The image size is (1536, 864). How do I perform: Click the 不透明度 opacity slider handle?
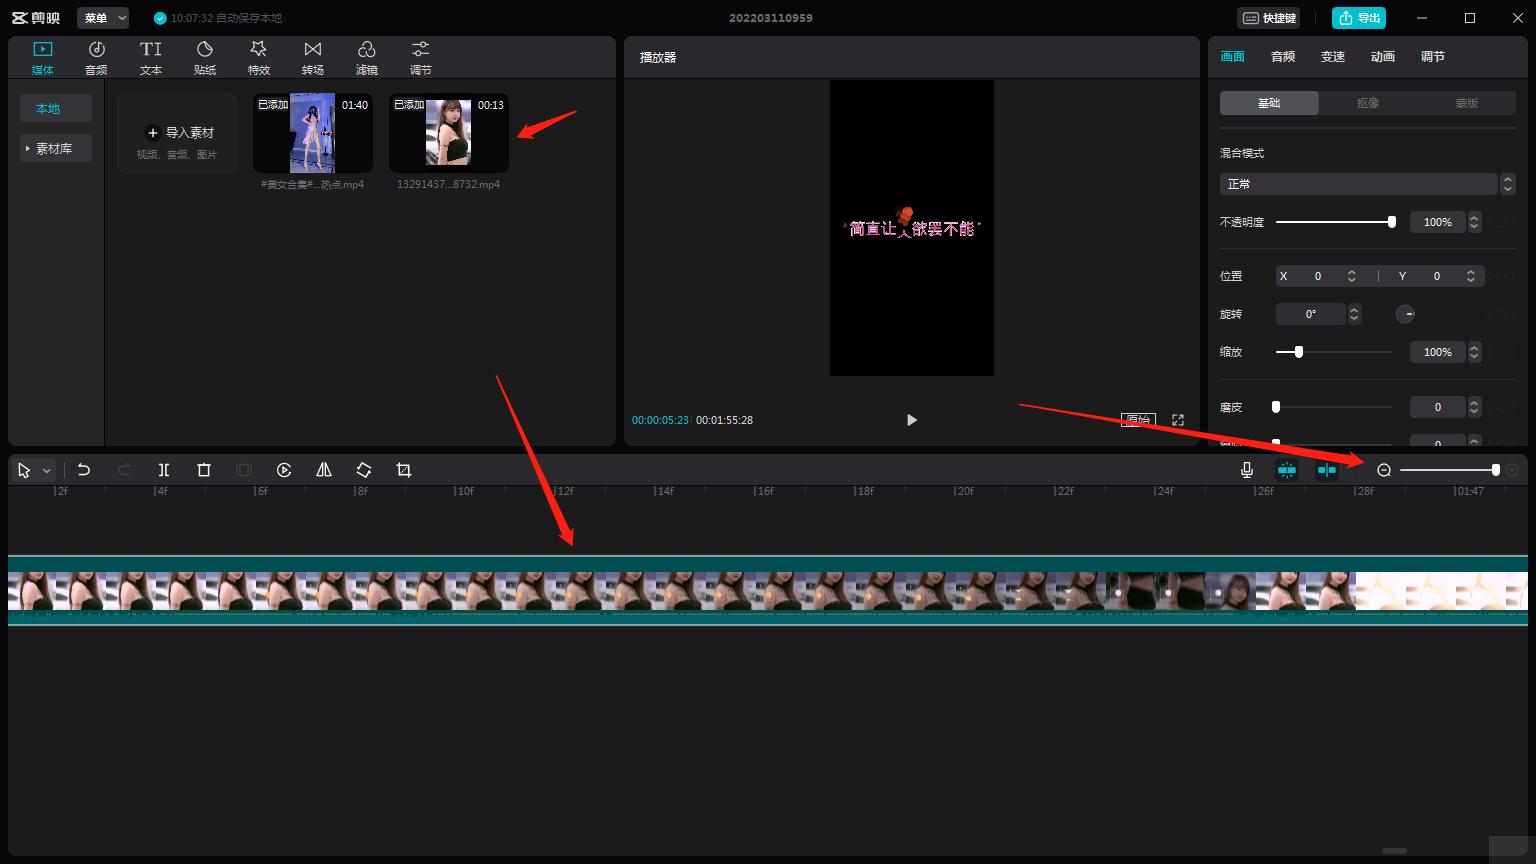[1391, 222]
